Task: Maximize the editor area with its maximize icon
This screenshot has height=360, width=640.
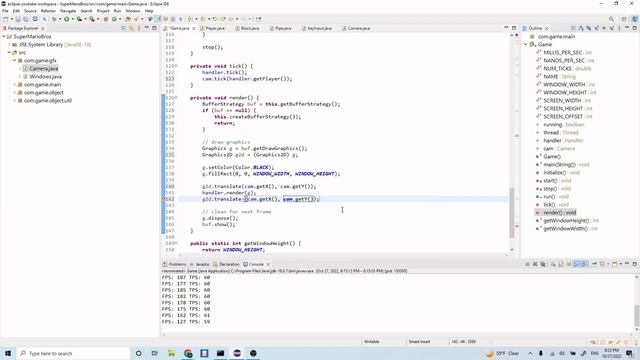Action: [514, 28]
